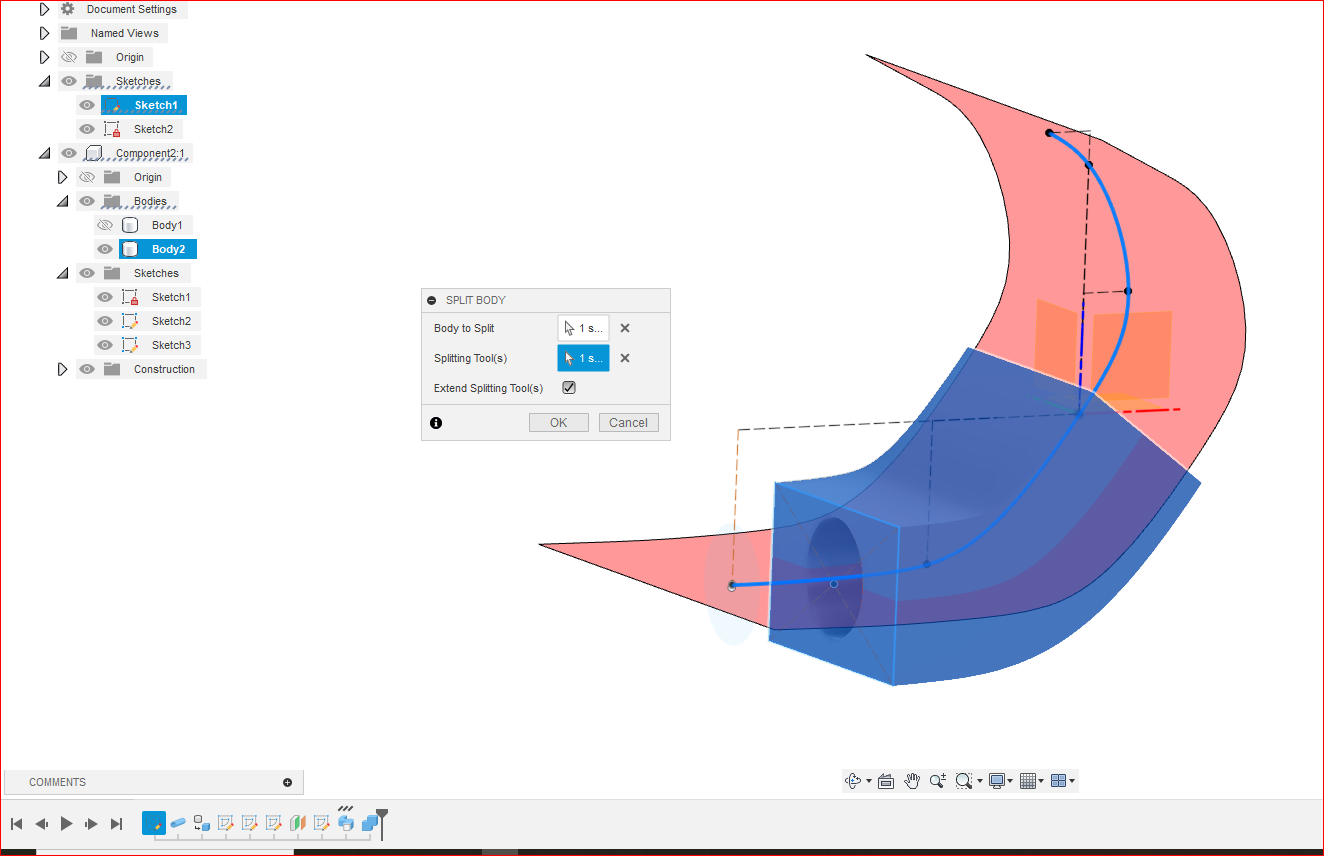Click OK to confirm the Split Body operation
Image resolution: width=1324 pixels, height=856 pixels.
558,422
